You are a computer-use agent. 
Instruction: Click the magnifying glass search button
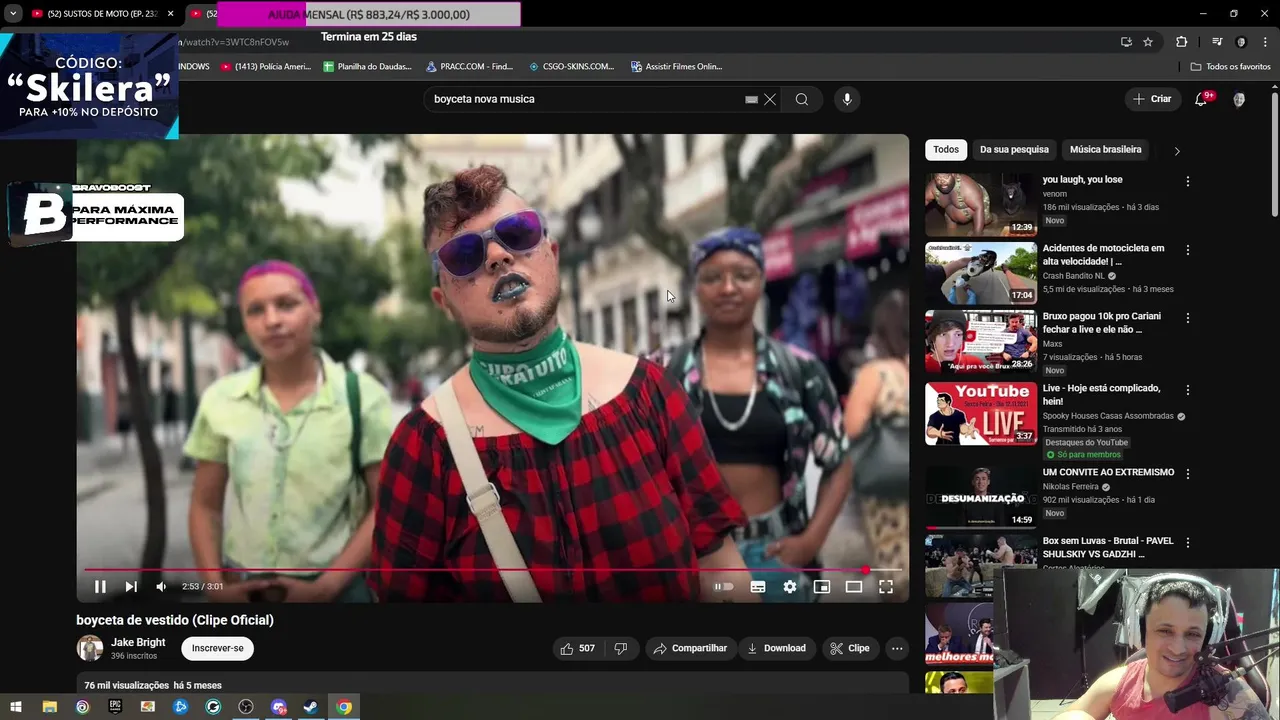pos(802,99)
